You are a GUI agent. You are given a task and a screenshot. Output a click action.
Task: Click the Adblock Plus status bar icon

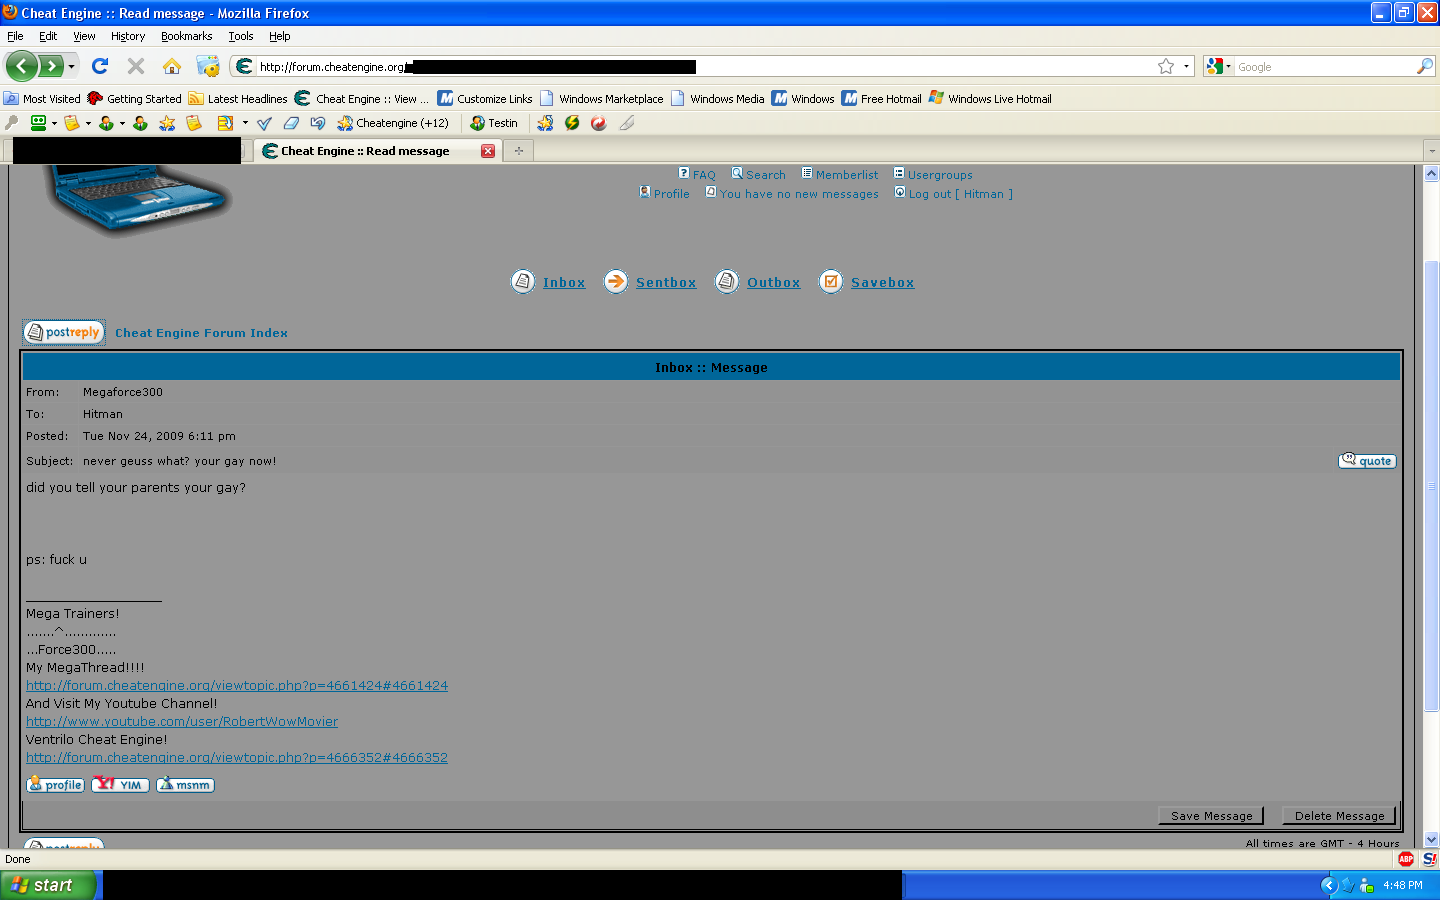(x=1406, y=859)
